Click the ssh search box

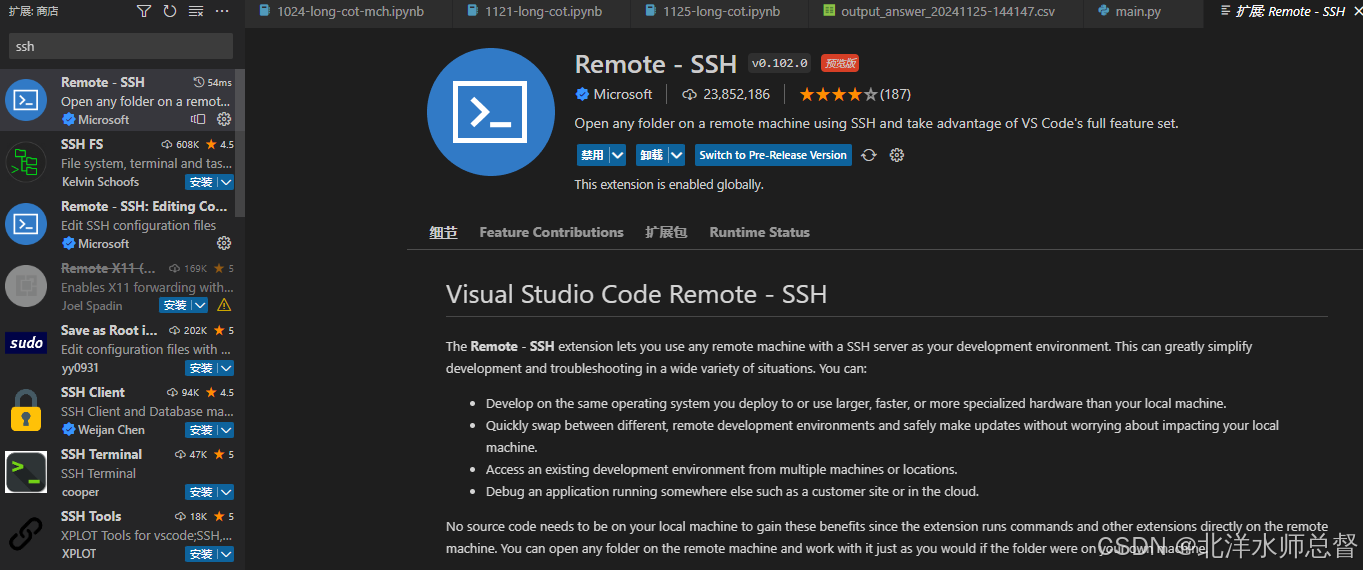(121, 46)
